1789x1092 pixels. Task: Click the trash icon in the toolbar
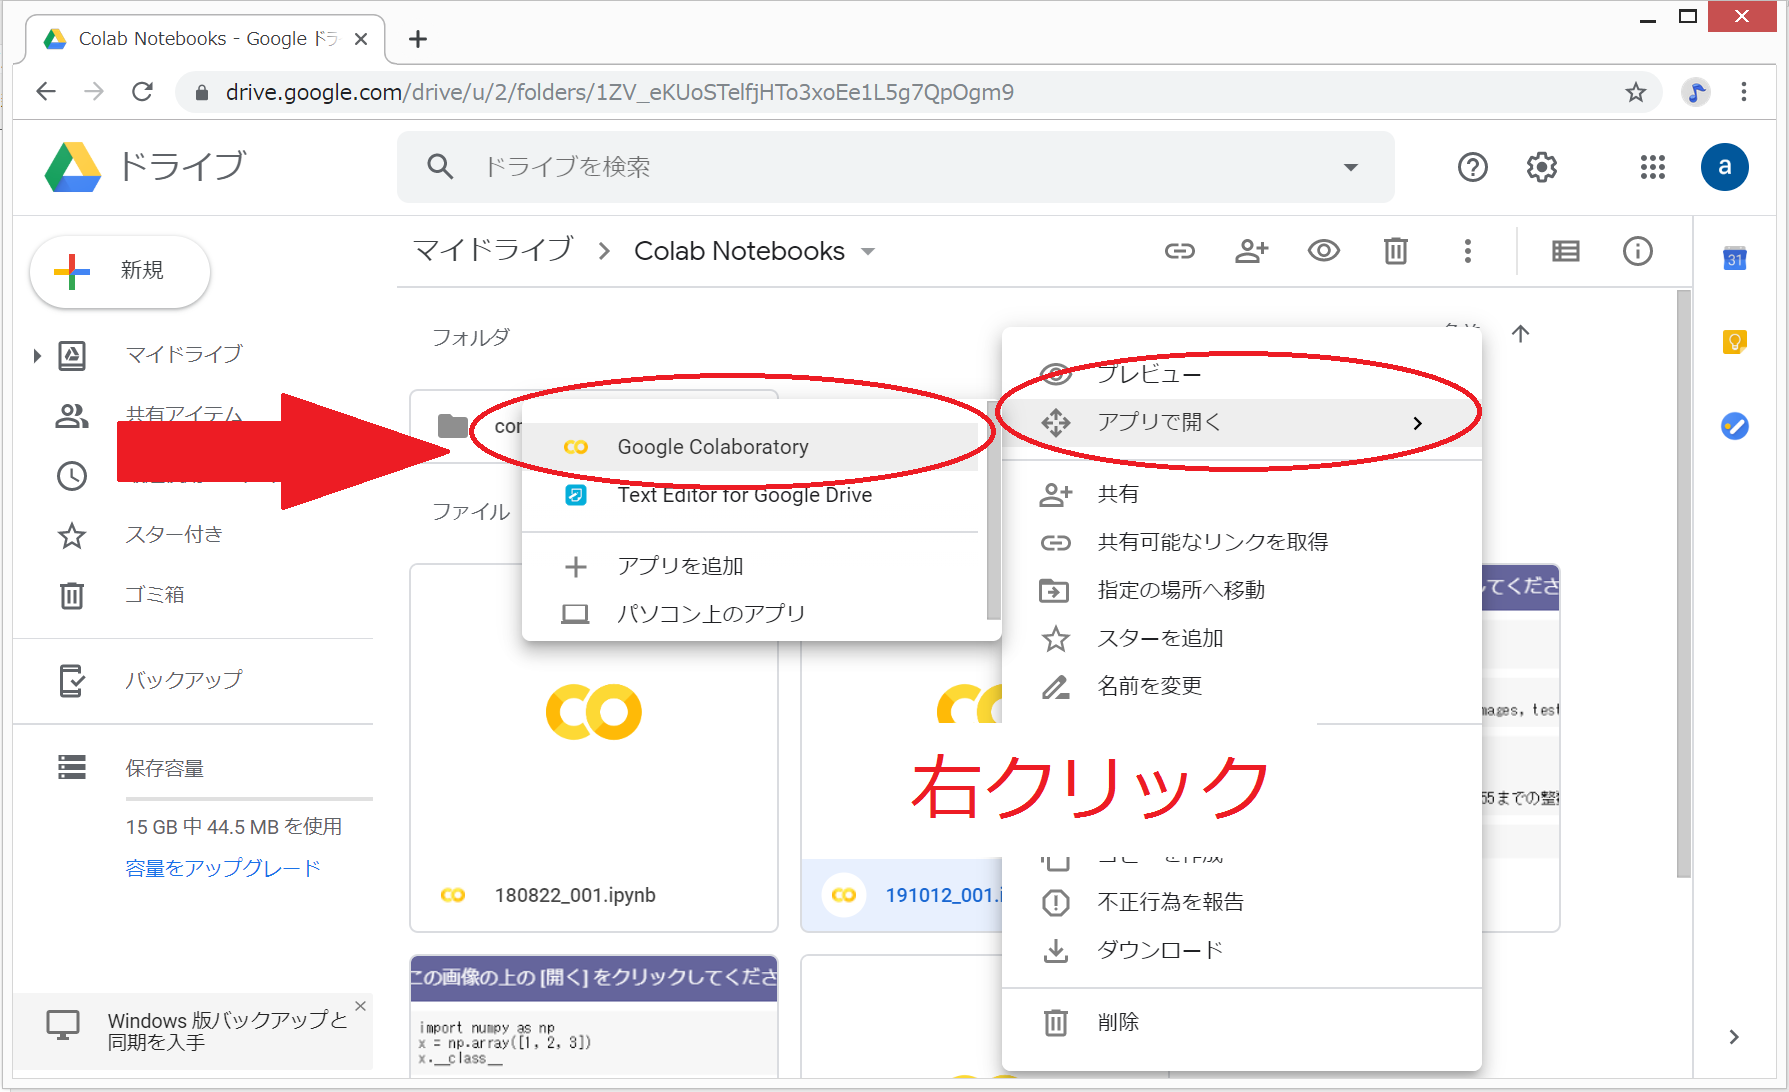pyautogui.click(x=1395, y=251)
